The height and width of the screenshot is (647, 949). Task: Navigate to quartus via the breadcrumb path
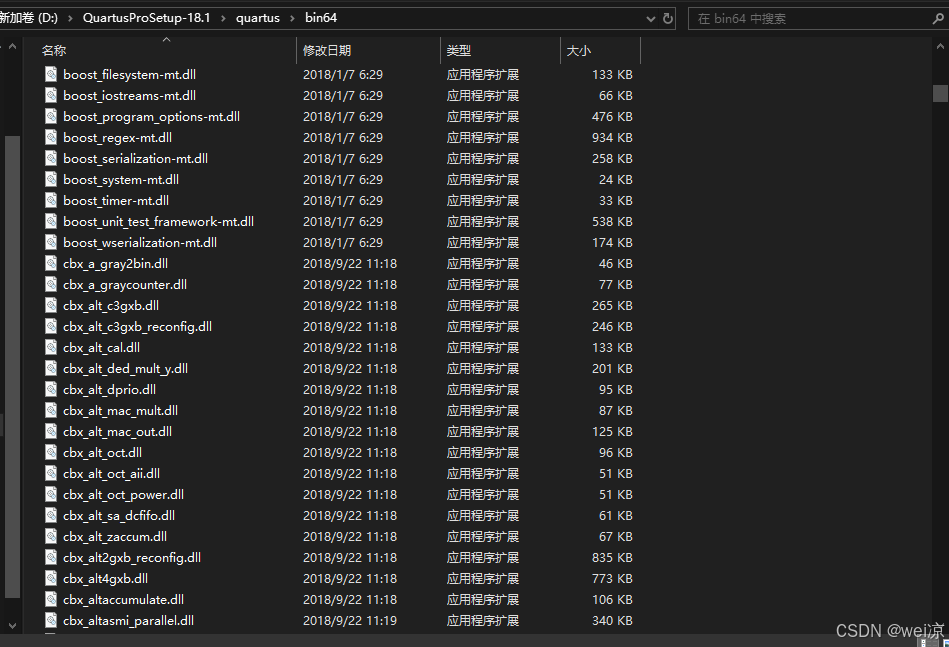pyautogui.click(x=258, y=17)
